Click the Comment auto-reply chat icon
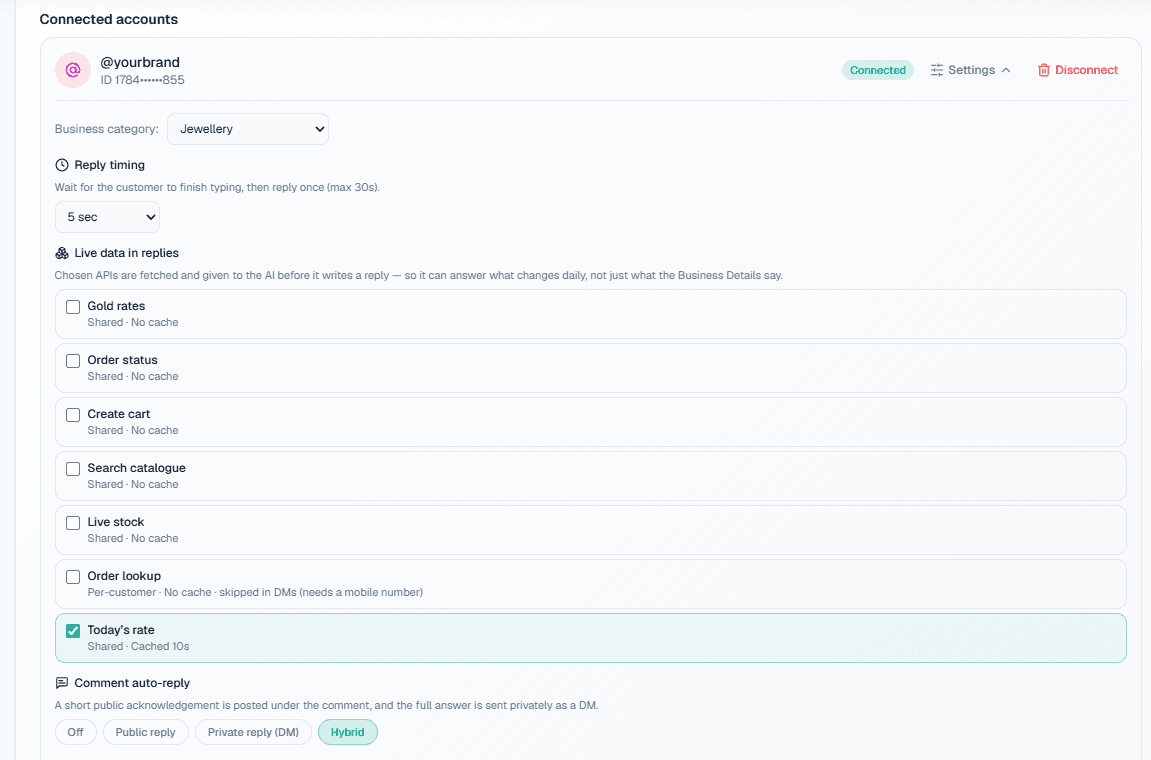Viewport: 1151px width, 760px height. 62,683
